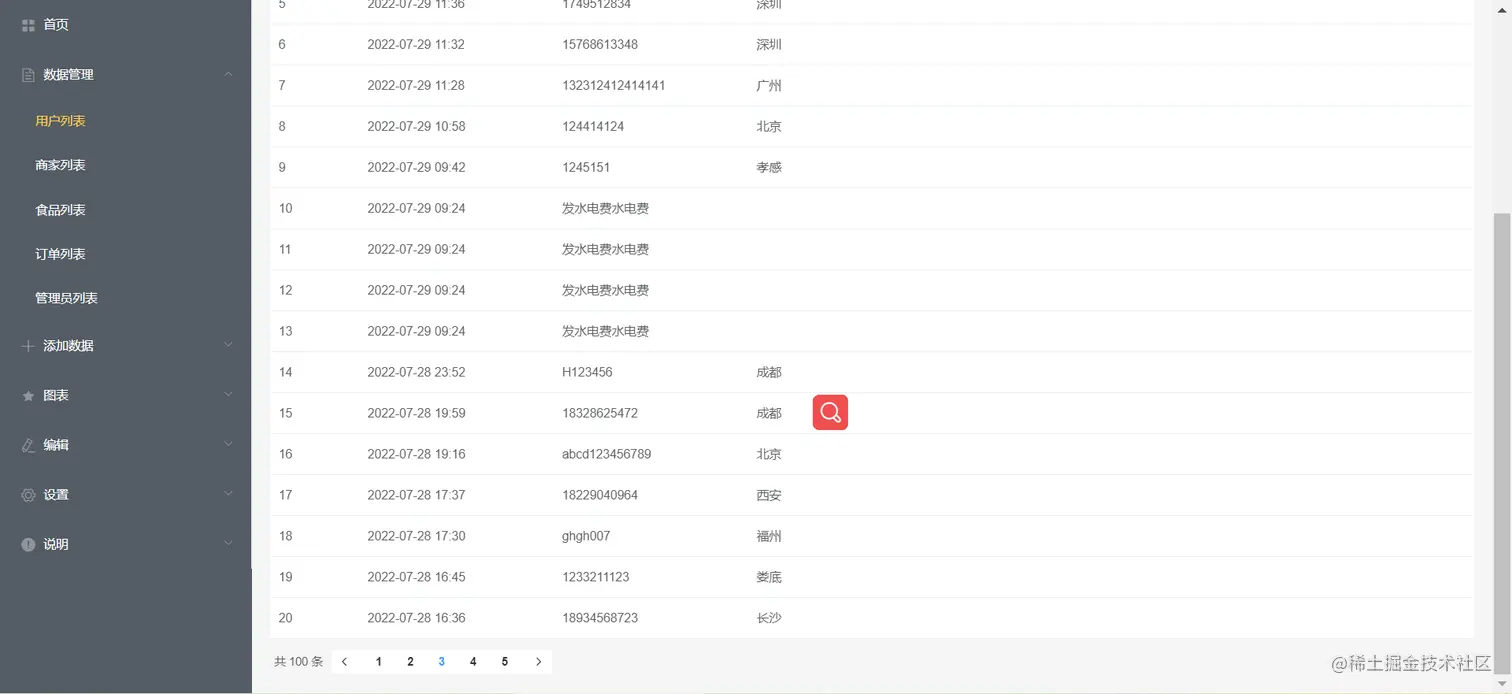
Task: Click city 福州 in row 18
Action: tap(769, 537)
